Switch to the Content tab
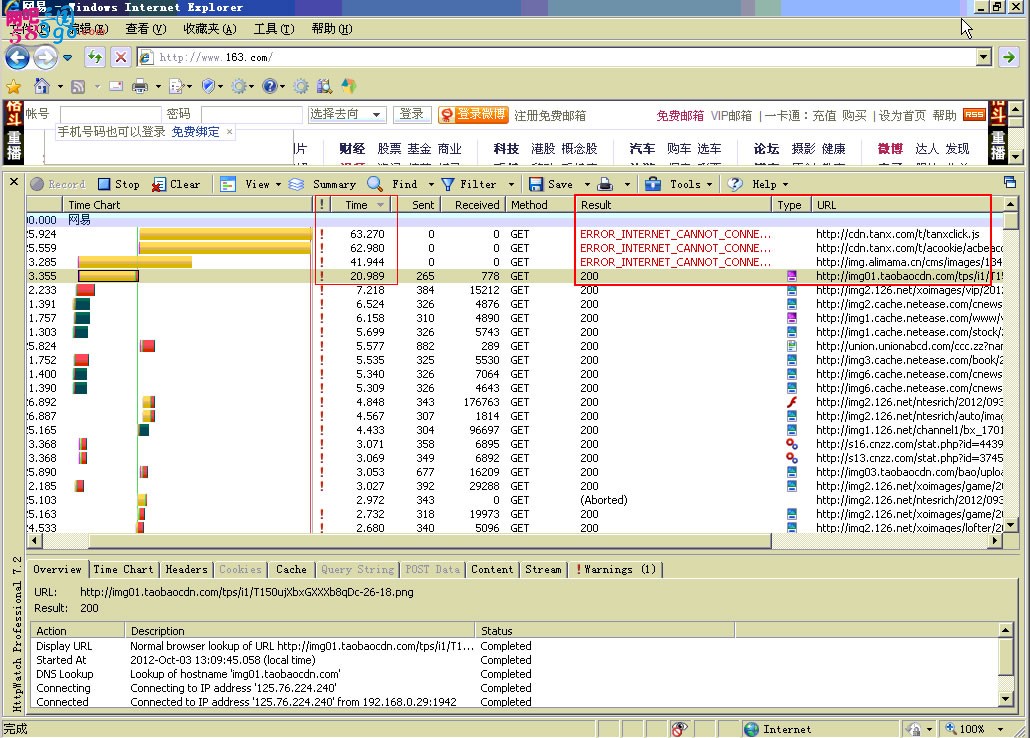Viewport: 1030px width, 738px height. (492, 570)
